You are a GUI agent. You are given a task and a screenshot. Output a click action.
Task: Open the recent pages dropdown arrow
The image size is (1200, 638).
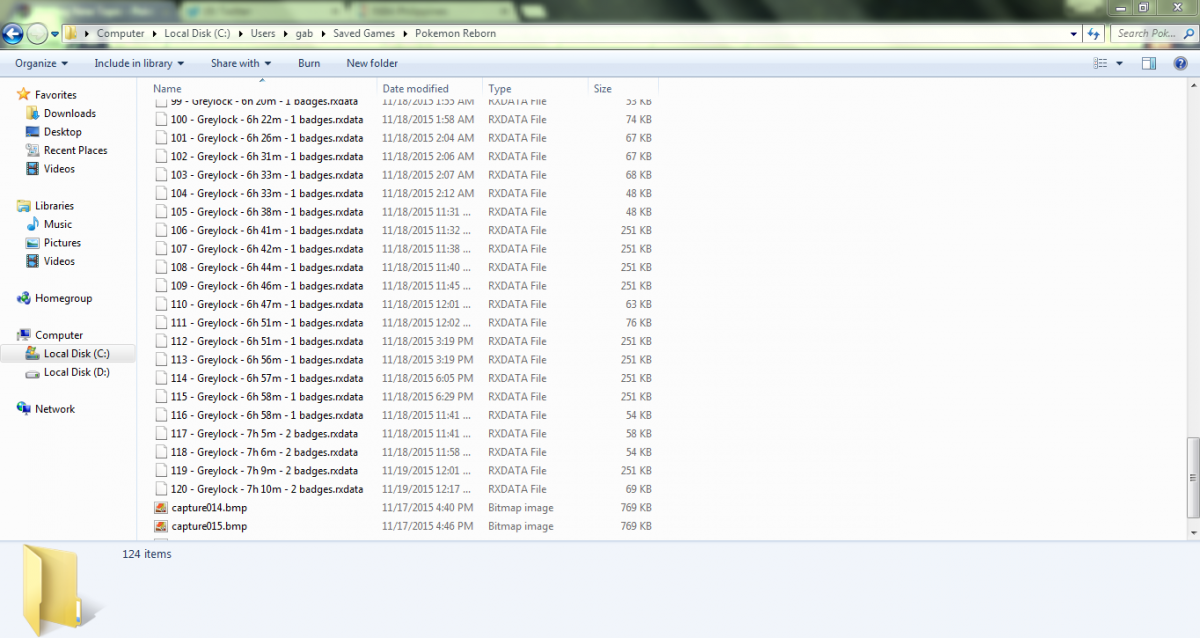click(54, 34)
